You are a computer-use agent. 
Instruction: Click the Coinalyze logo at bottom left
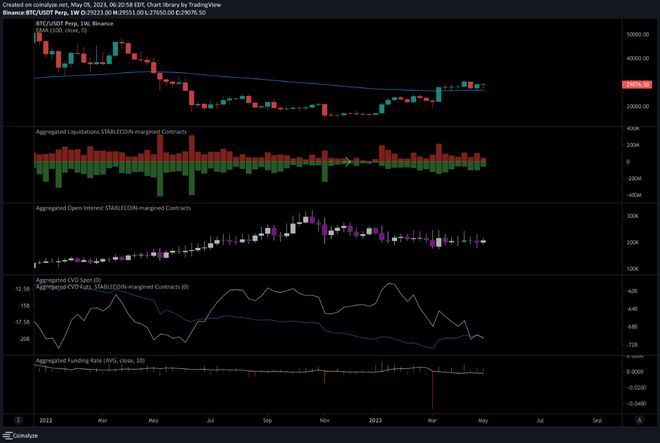tap(32, 435)
